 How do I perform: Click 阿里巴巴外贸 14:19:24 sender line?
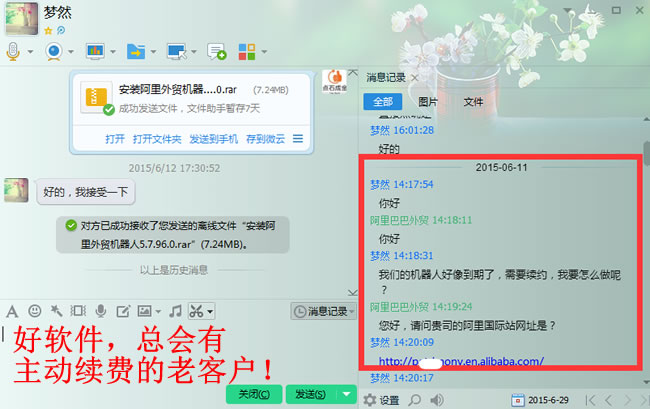pyautogui.click(x=421, y=307)
